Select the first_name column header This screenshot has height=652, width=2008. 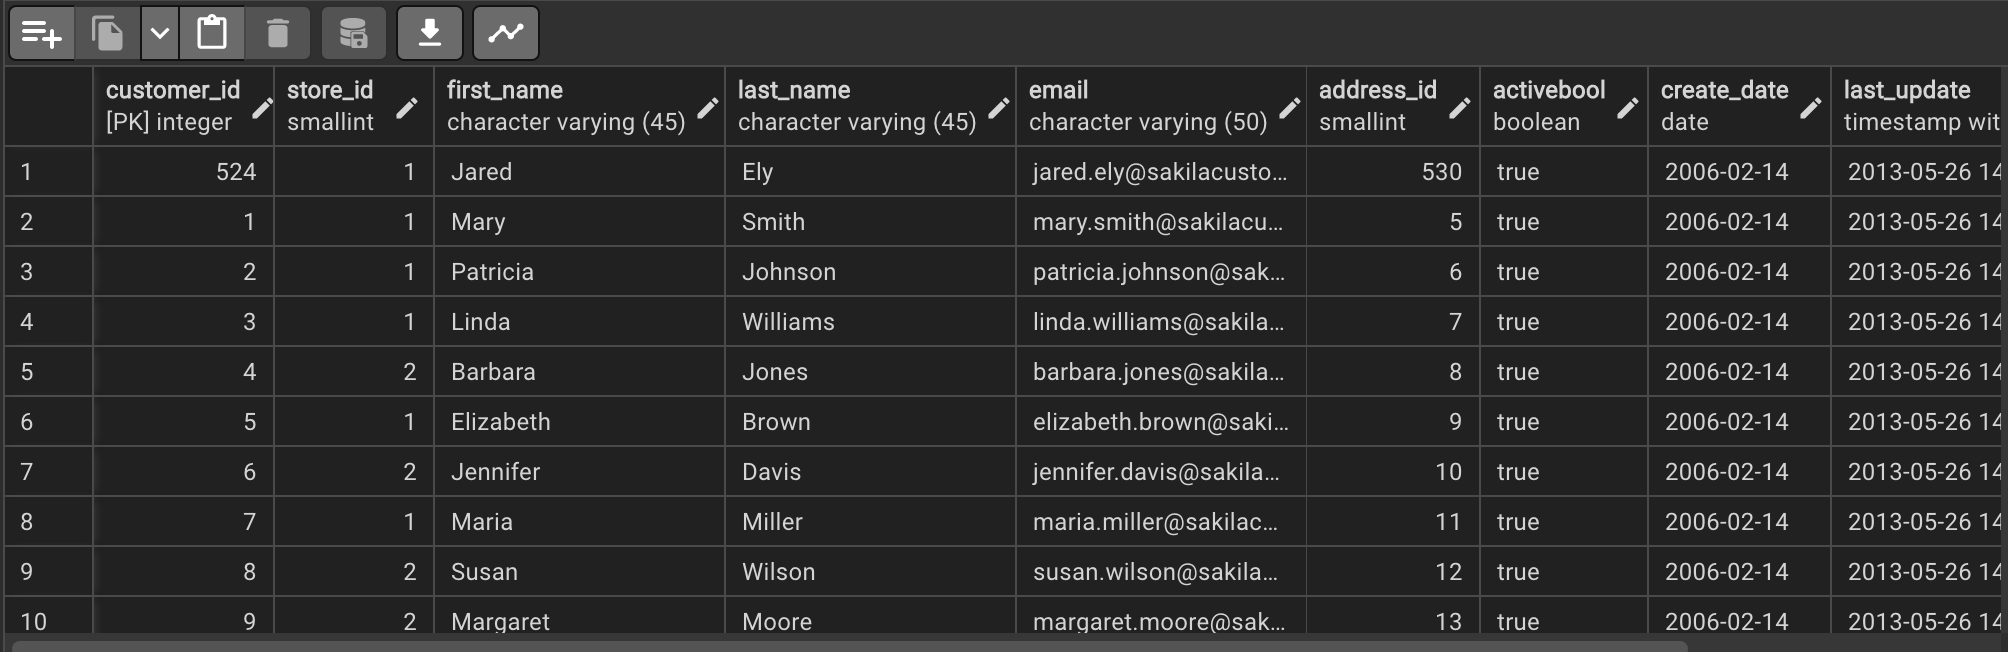(580, 106)
